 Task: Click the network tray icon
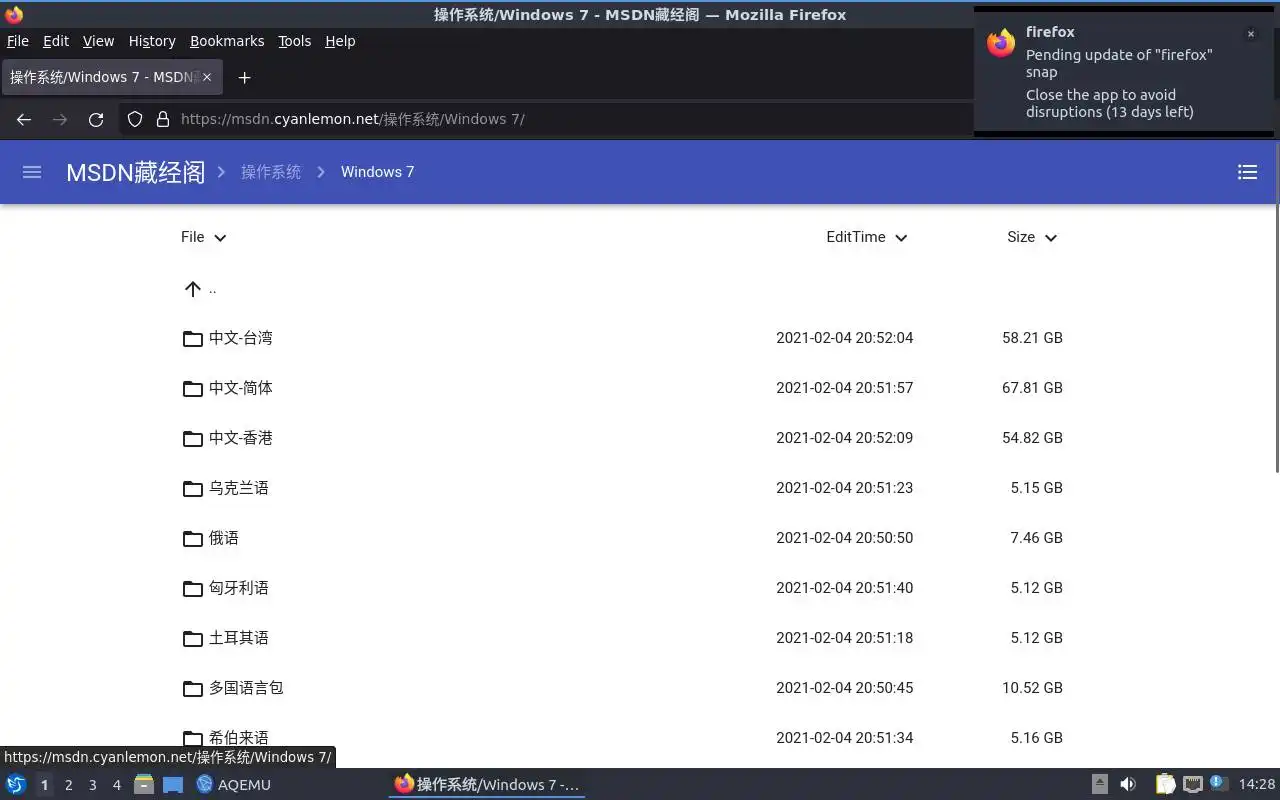[x=1192, y=784]
